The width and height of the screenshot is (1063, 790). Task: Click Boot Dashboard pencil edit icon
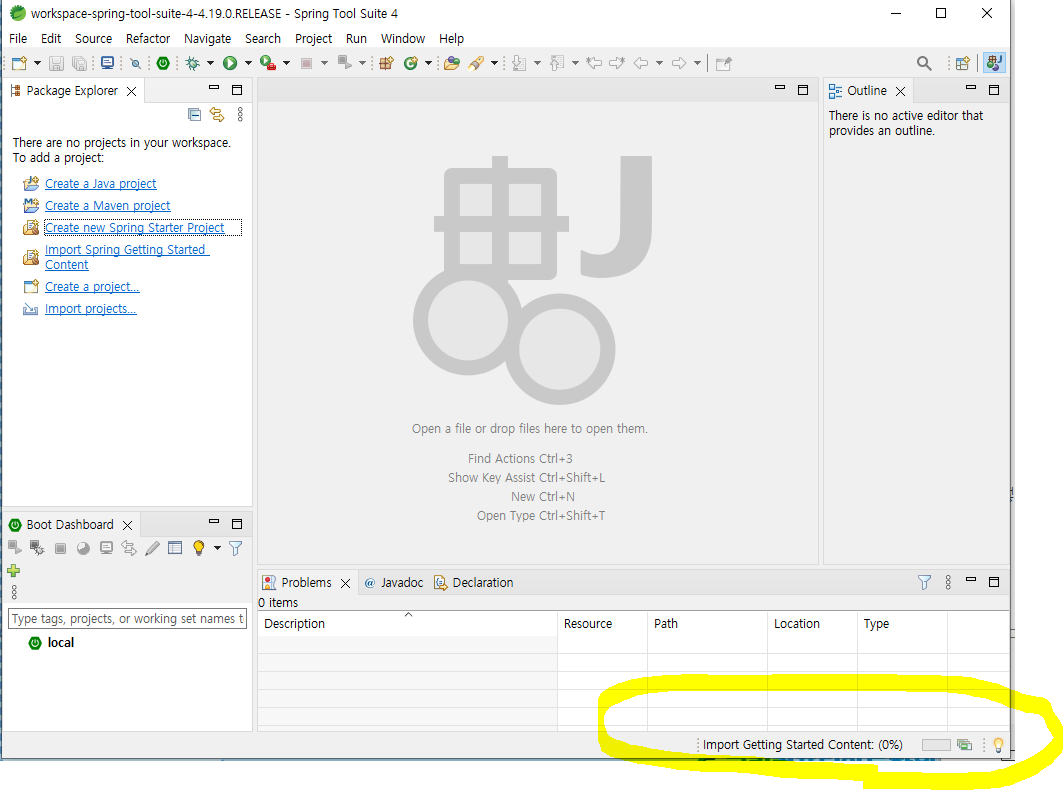point(153,548)
